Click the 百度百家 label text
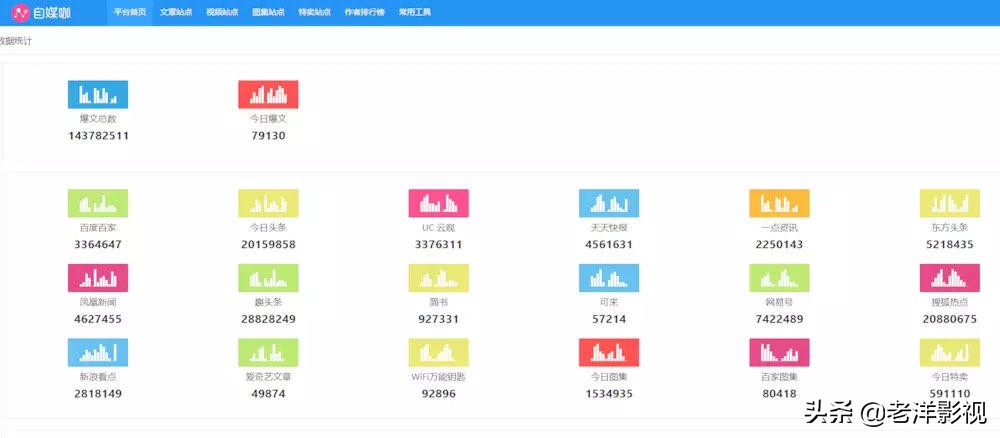 tap(98, 228)
